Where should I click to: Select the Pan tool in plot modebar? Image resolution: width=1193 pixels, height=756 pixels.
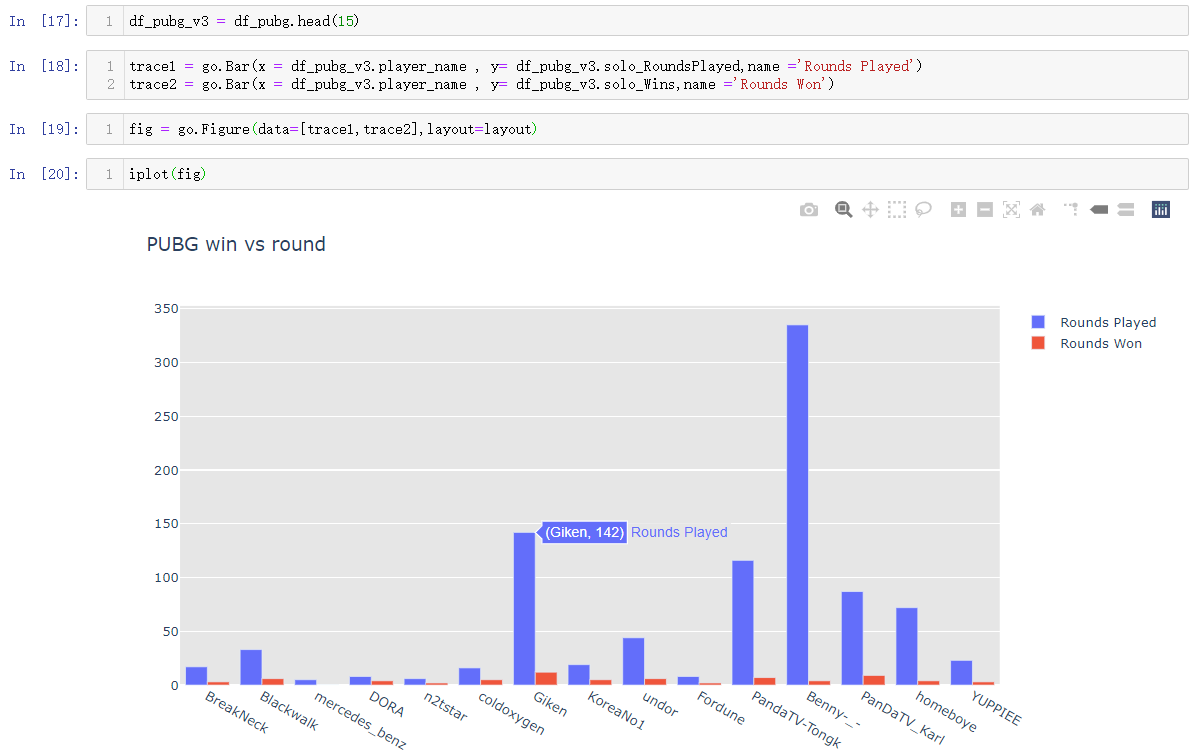[x=870, y=210]
